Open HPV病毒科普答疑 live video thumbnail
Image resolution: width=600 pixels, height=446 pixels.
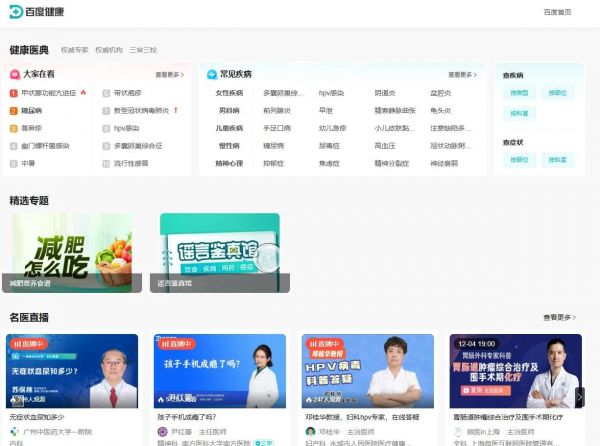368,371
